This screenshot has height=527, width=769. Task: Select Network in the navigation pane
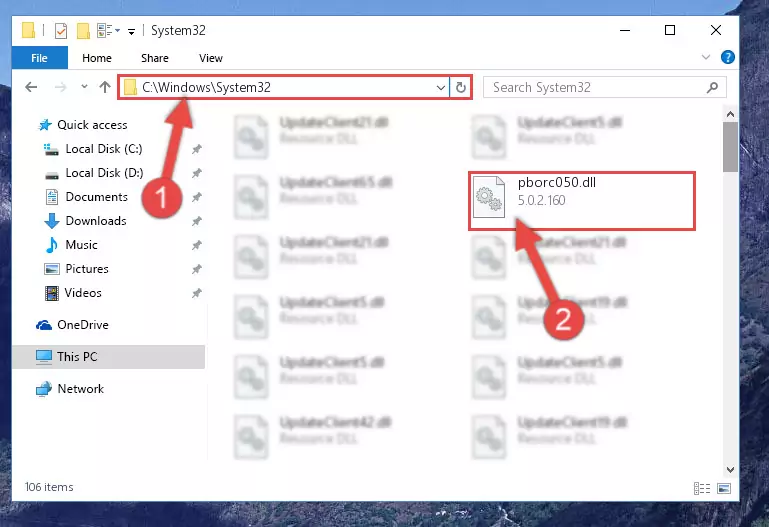[x=81, y=389]
